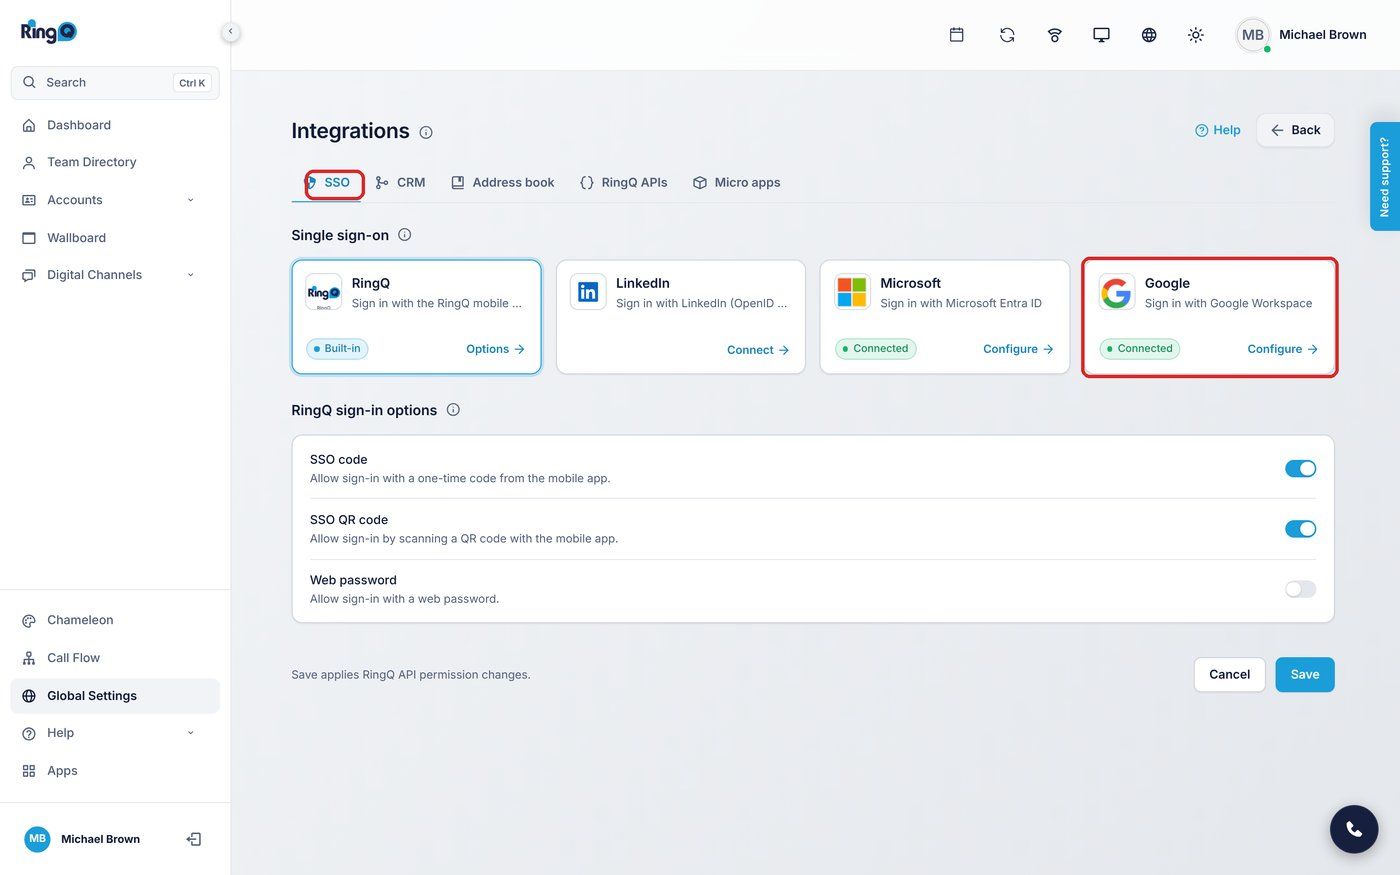Toggle light theme sun icon
This screenshot has width=1400, height=875.
point(1196,35)
